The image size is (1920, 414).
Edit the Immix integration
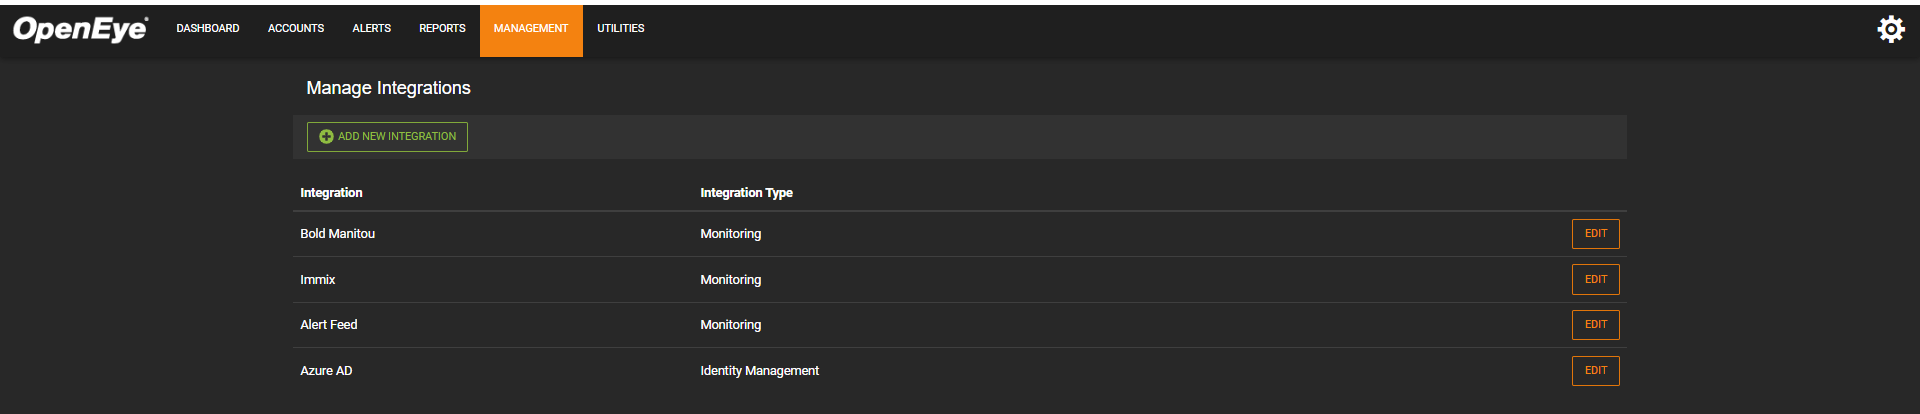click(1595, 280)
